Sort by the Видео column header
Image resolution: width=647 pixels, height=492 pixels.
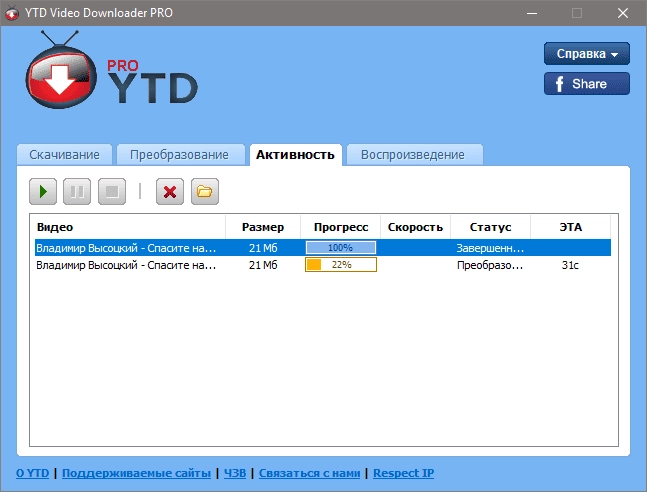click(128, 227)
